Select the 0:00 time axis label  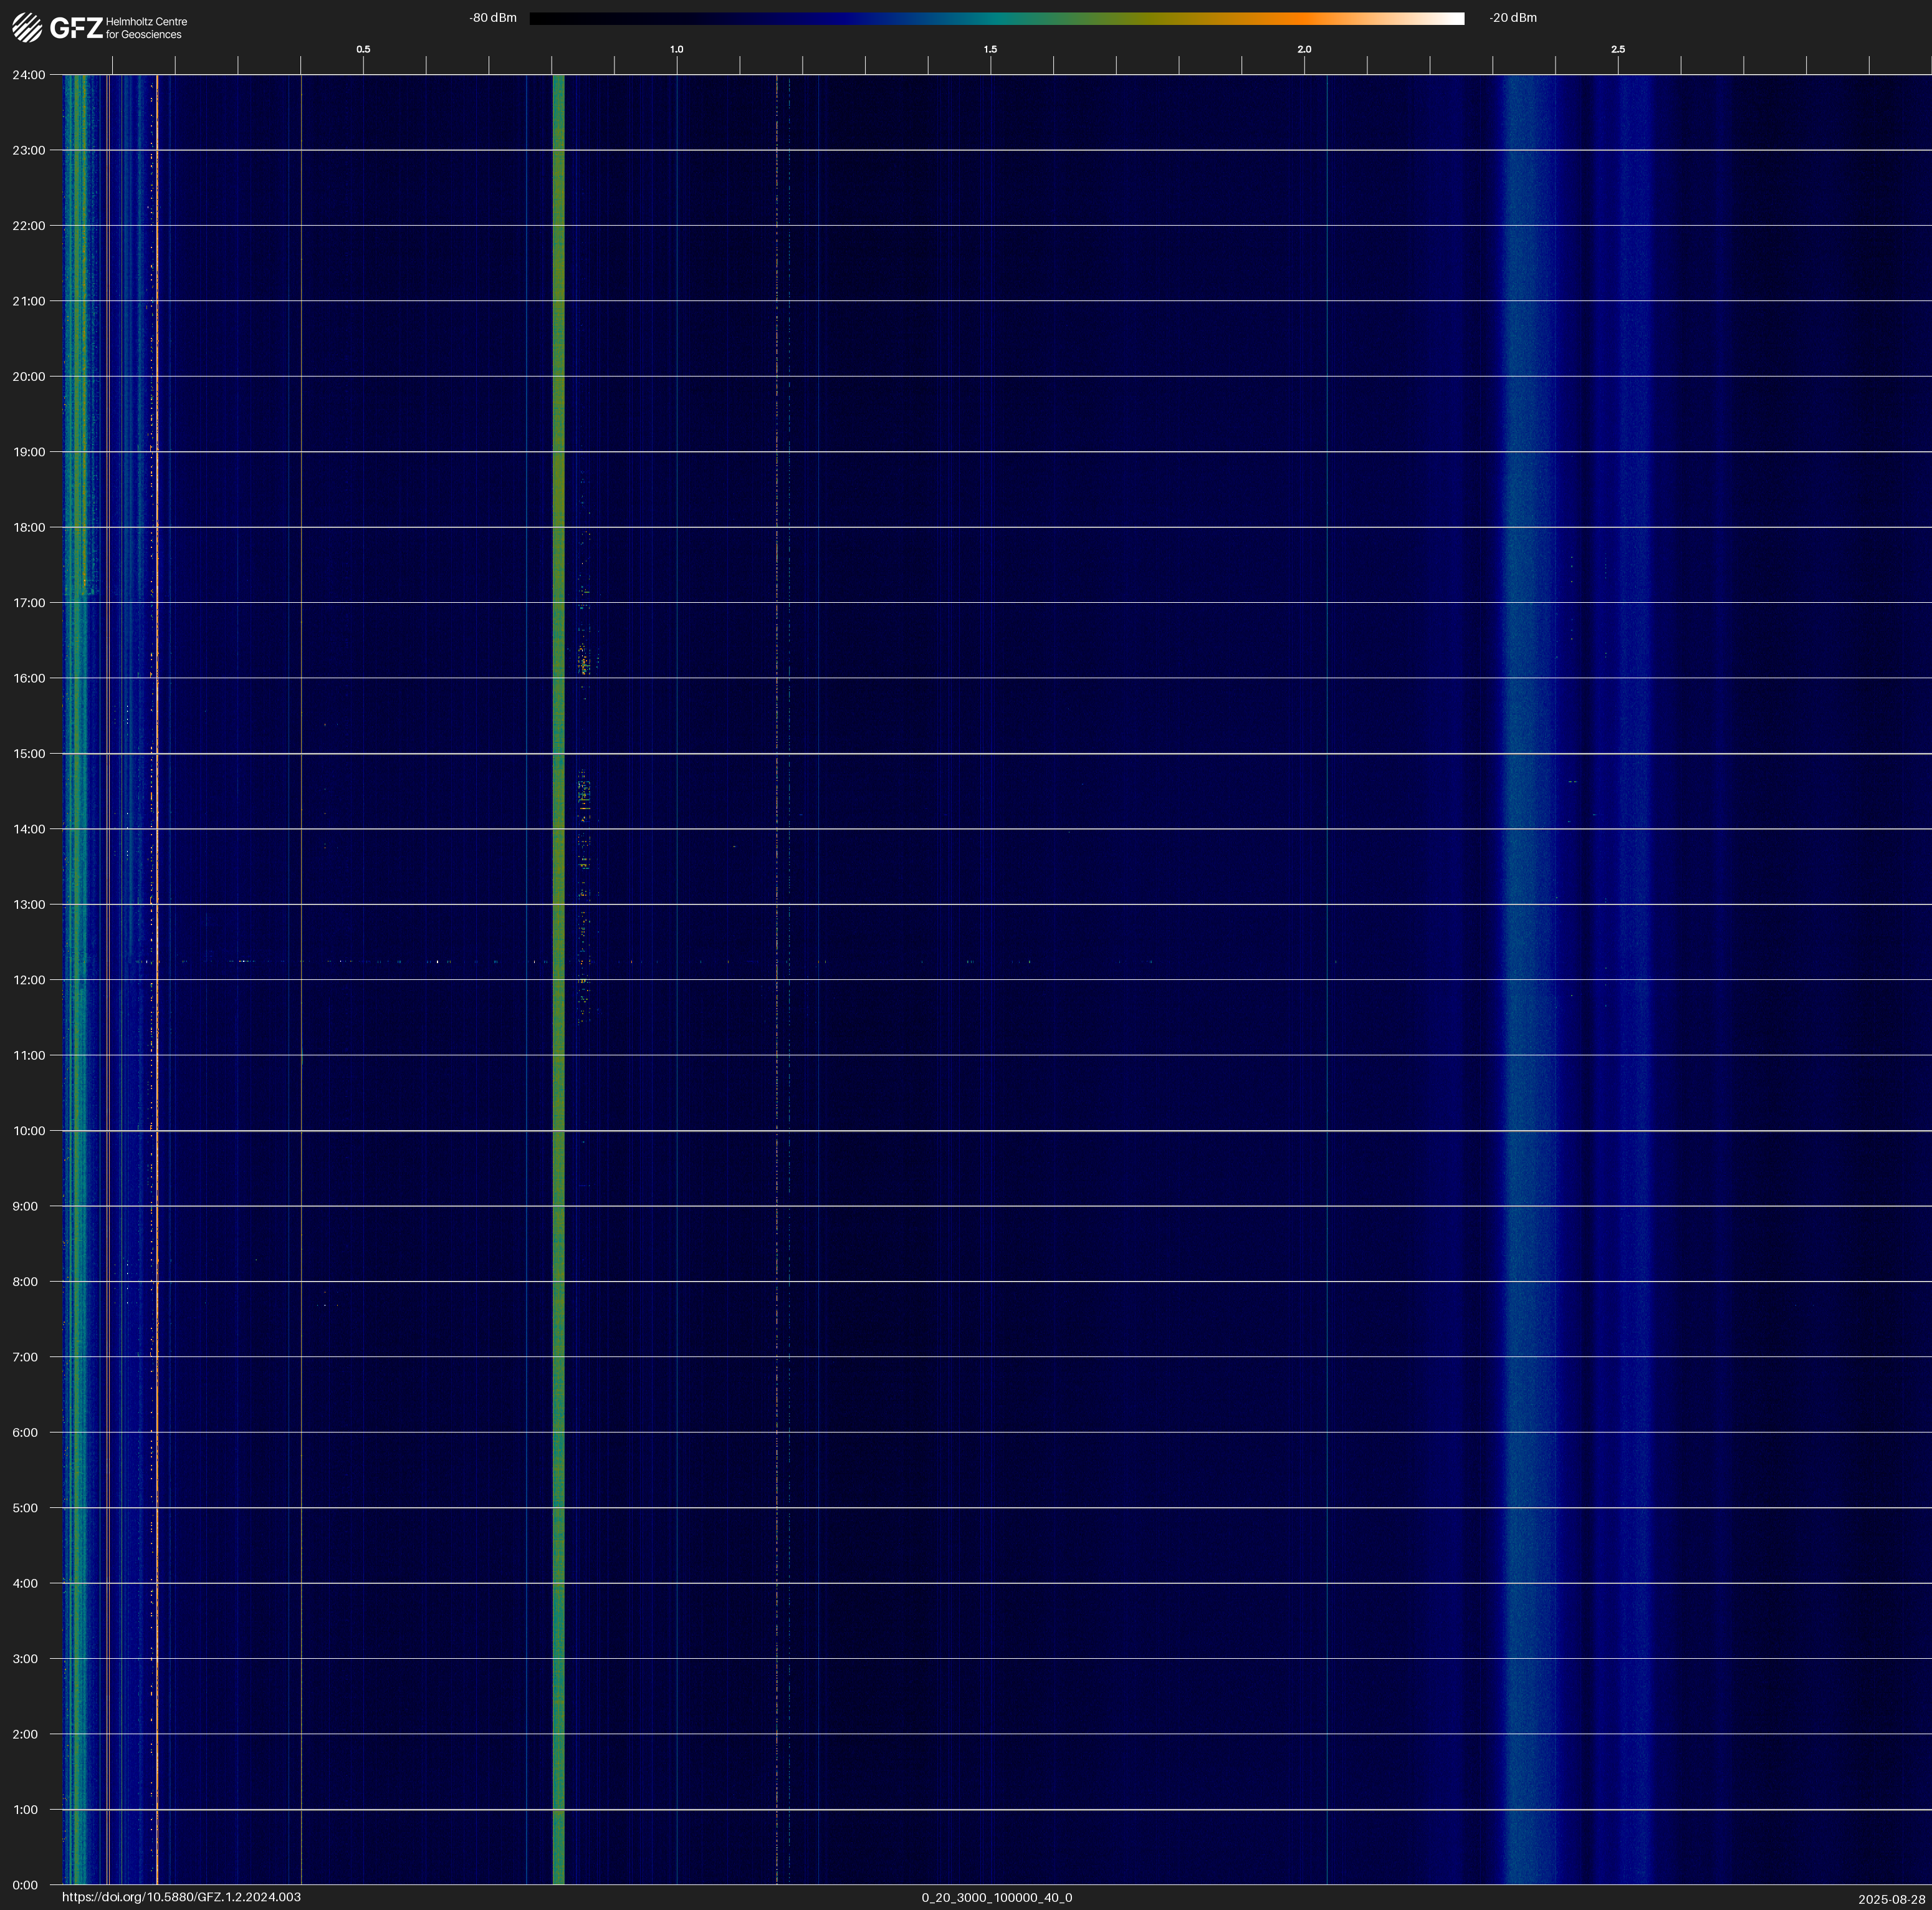[25, 1885]
